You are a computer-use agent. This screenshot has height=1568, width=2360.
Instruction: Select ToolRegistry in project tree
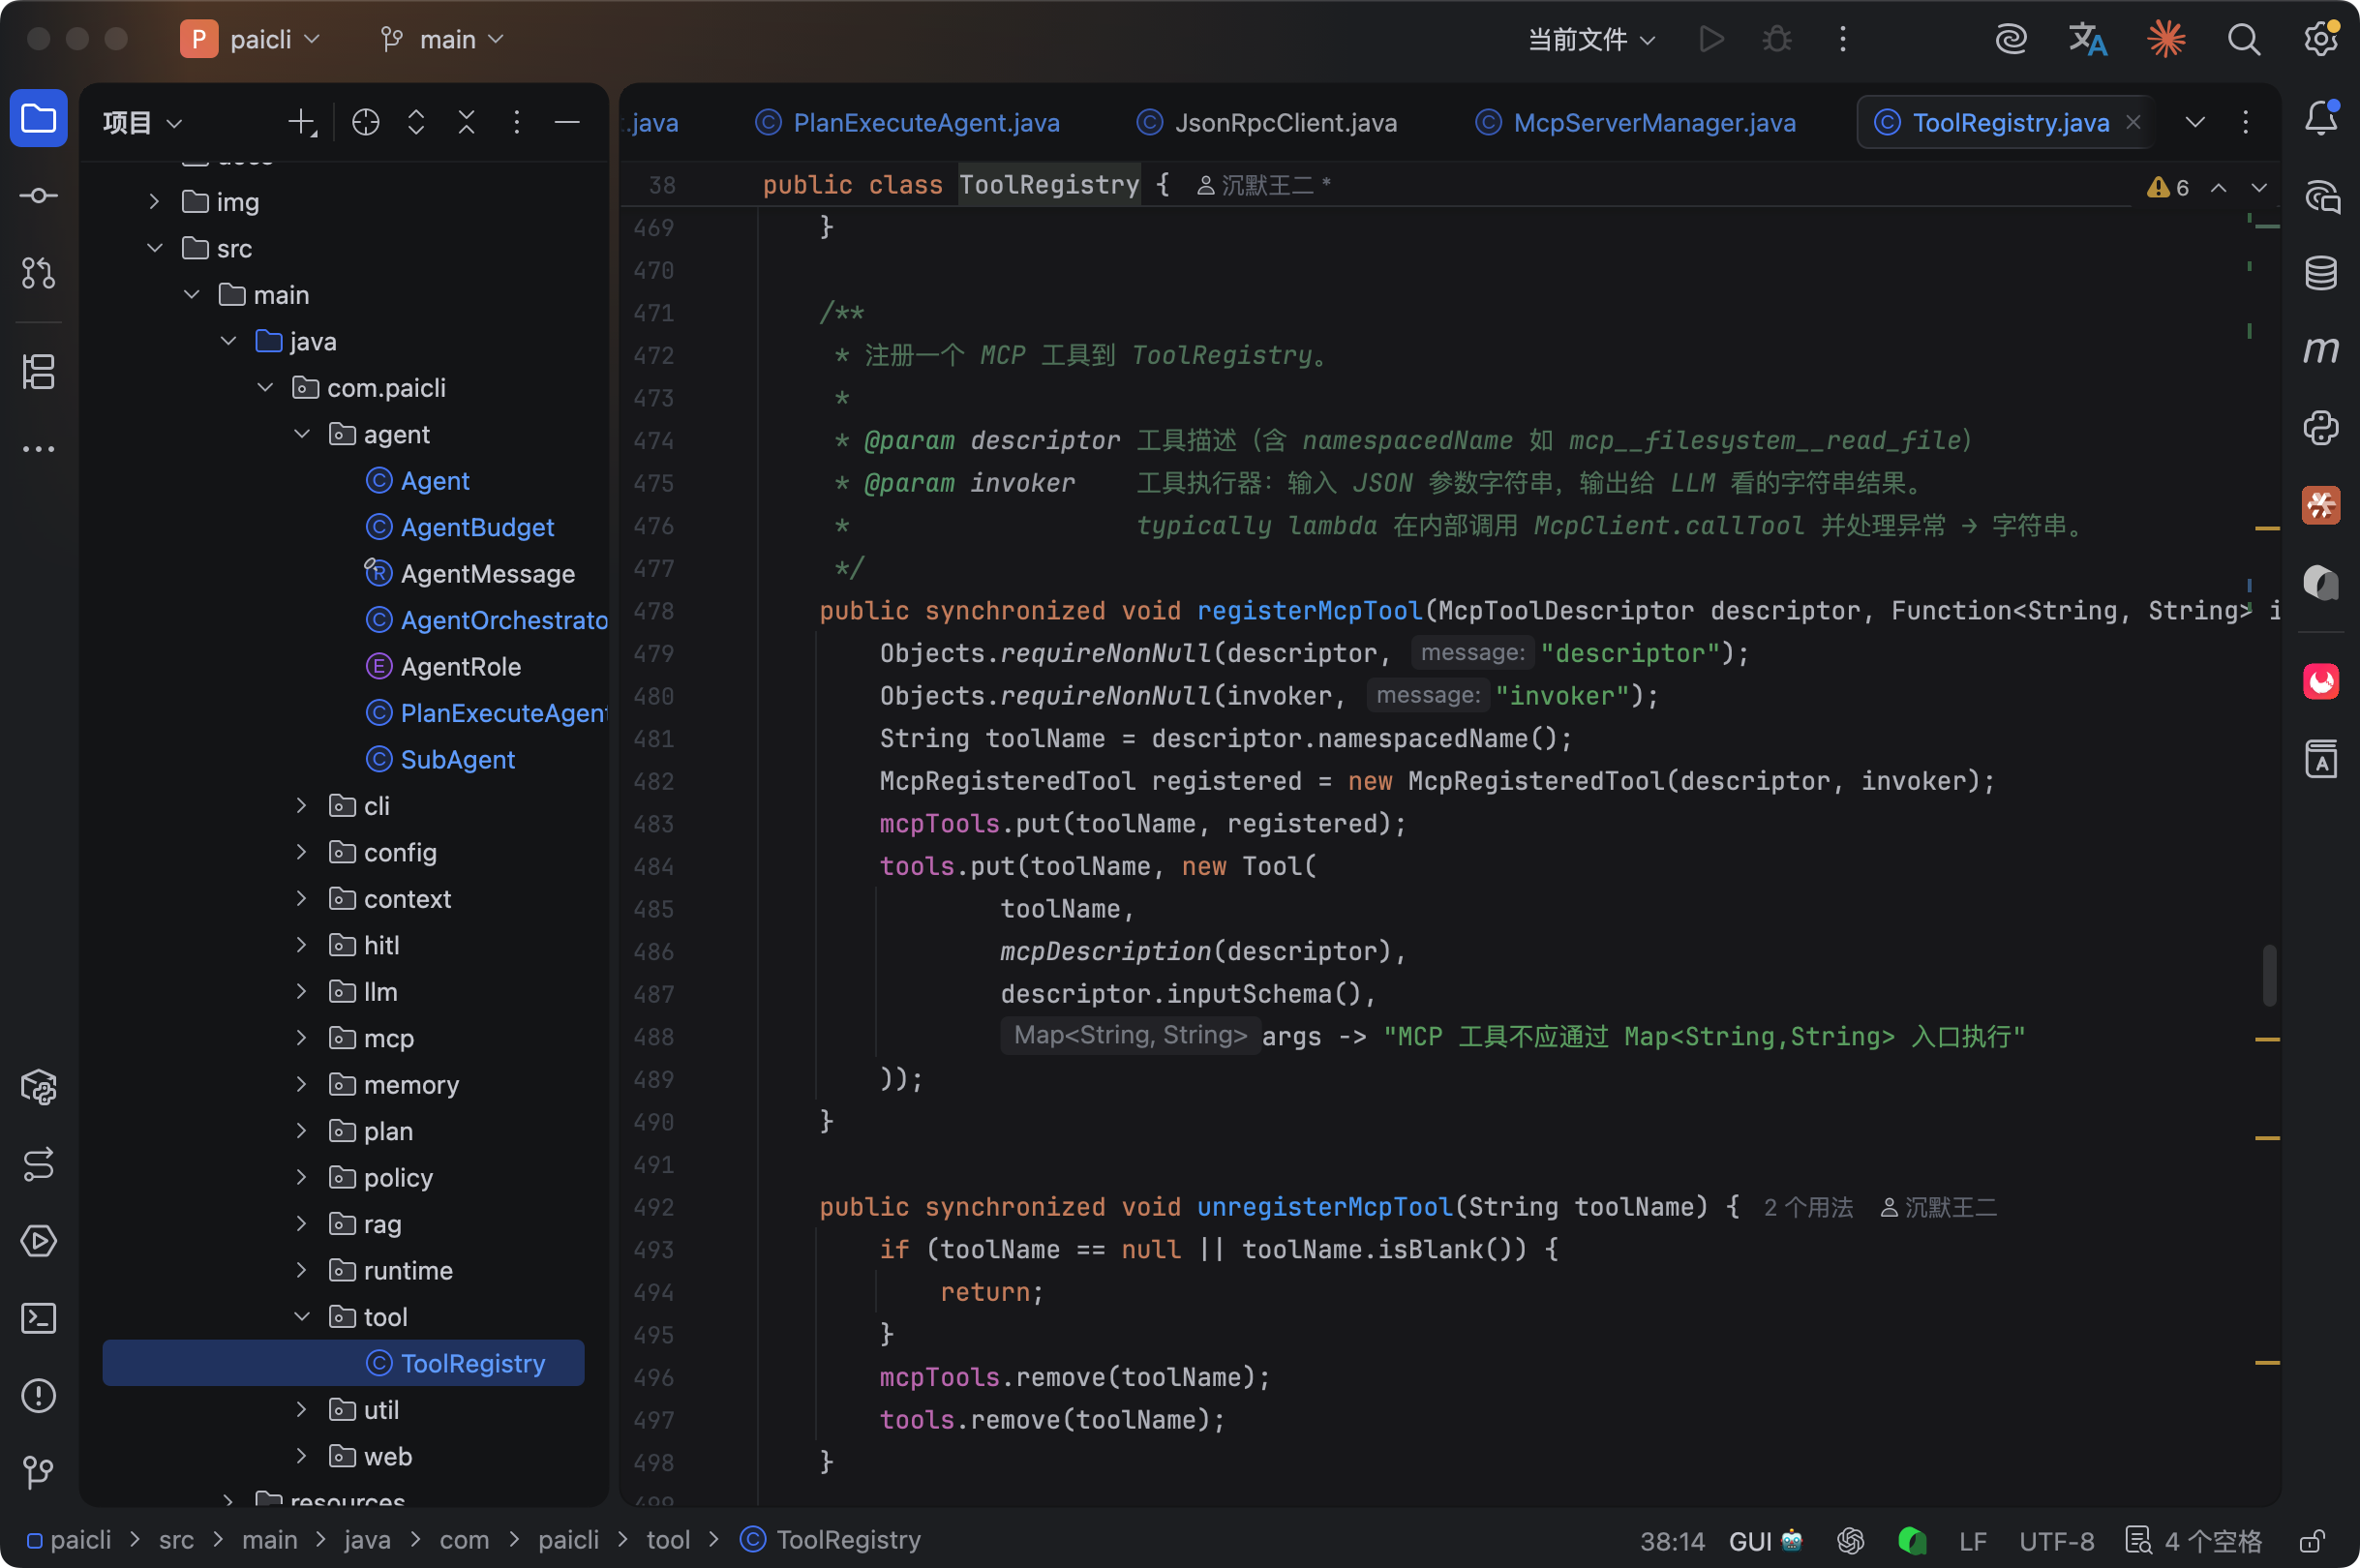343,1362
